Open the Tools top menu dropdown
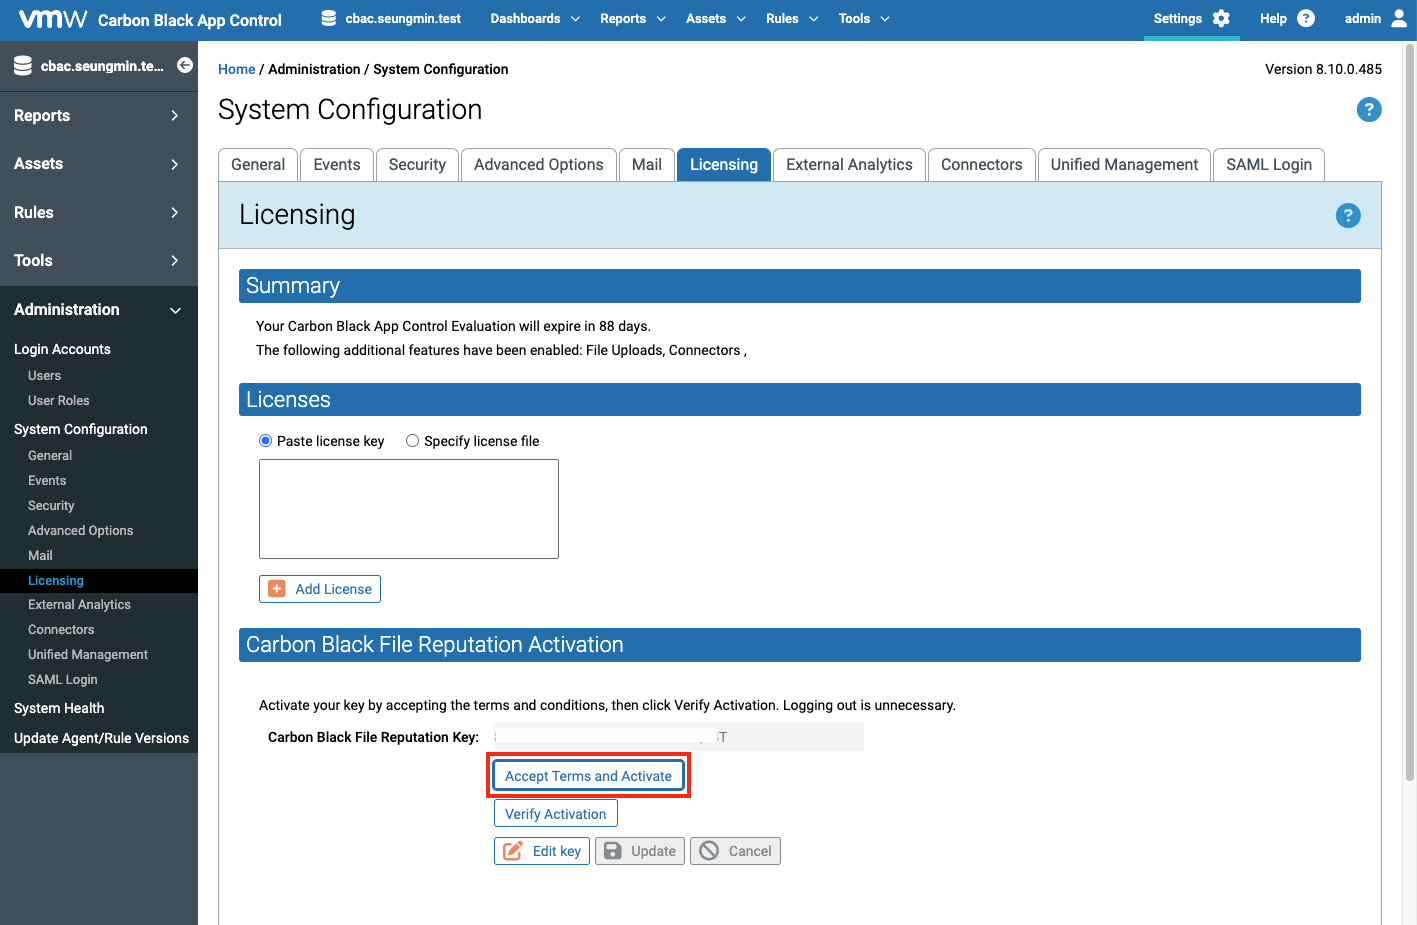The height and width of the screenshot is (925, 1417). 864,18
